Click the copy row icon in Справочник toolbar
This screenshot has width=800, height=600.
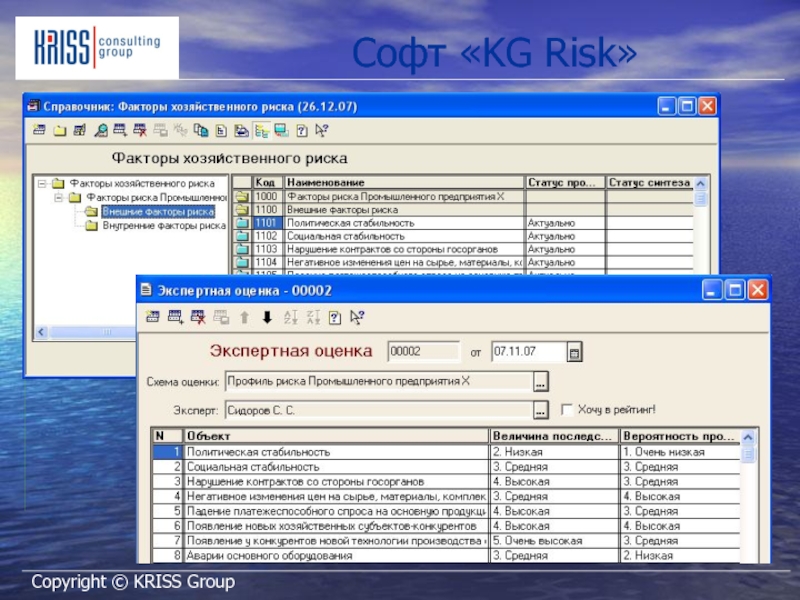click(120, 131)
